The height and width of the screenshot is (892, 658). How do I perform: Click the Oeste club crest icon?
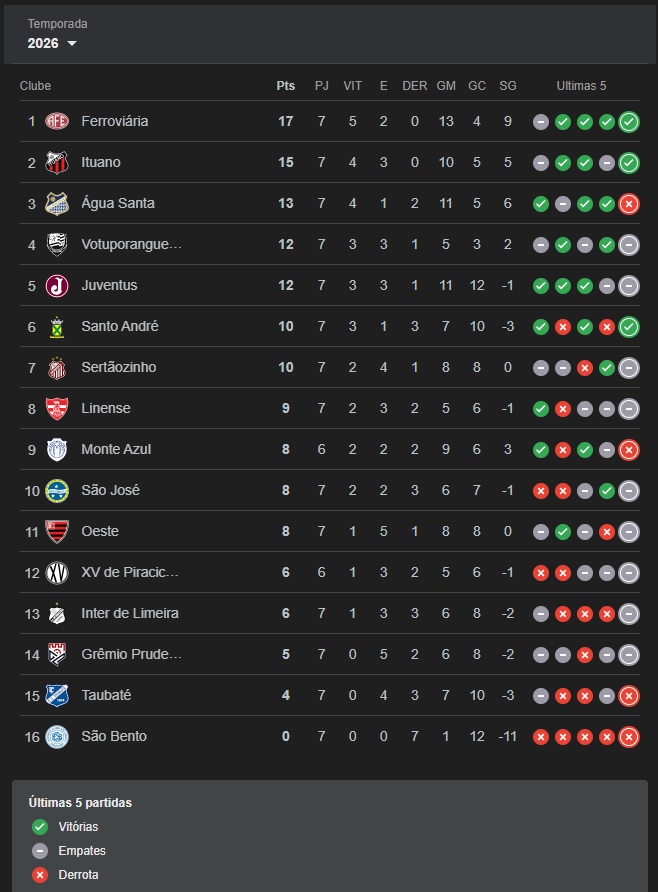pos(57,532)
